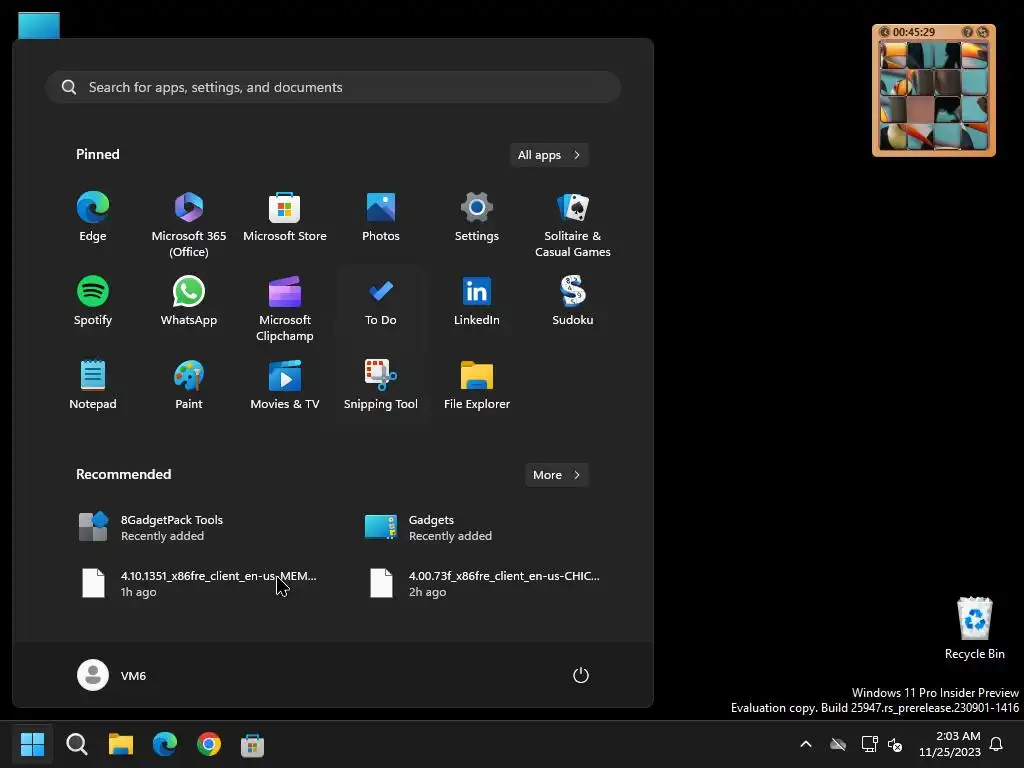Viewport: 1024px width, 768px height.
Task: Open Notepad
Action: [93, 385]
